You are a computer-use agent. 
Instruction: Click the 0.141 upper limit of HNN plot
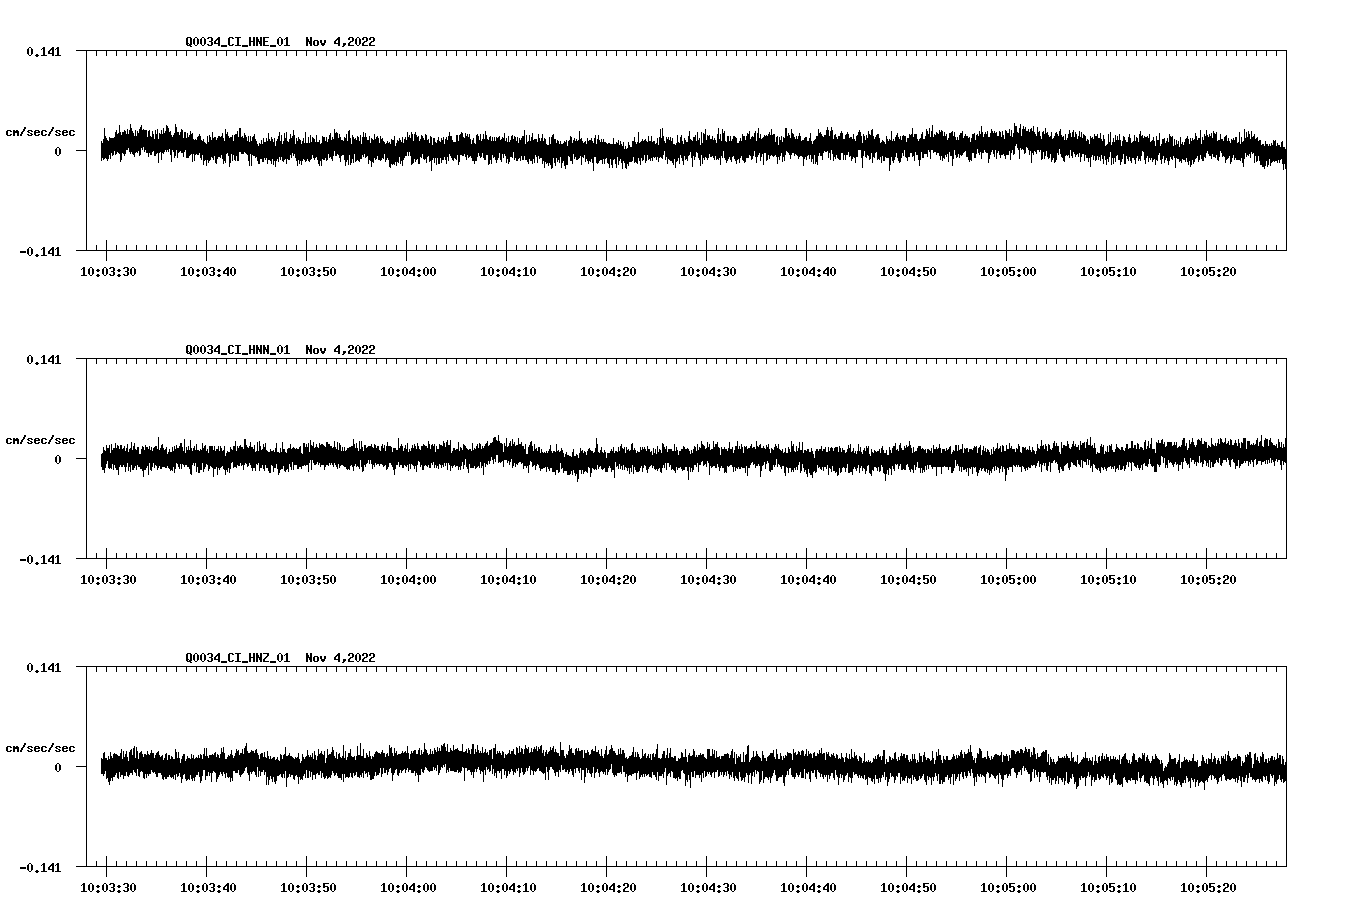tap(43, 359)
